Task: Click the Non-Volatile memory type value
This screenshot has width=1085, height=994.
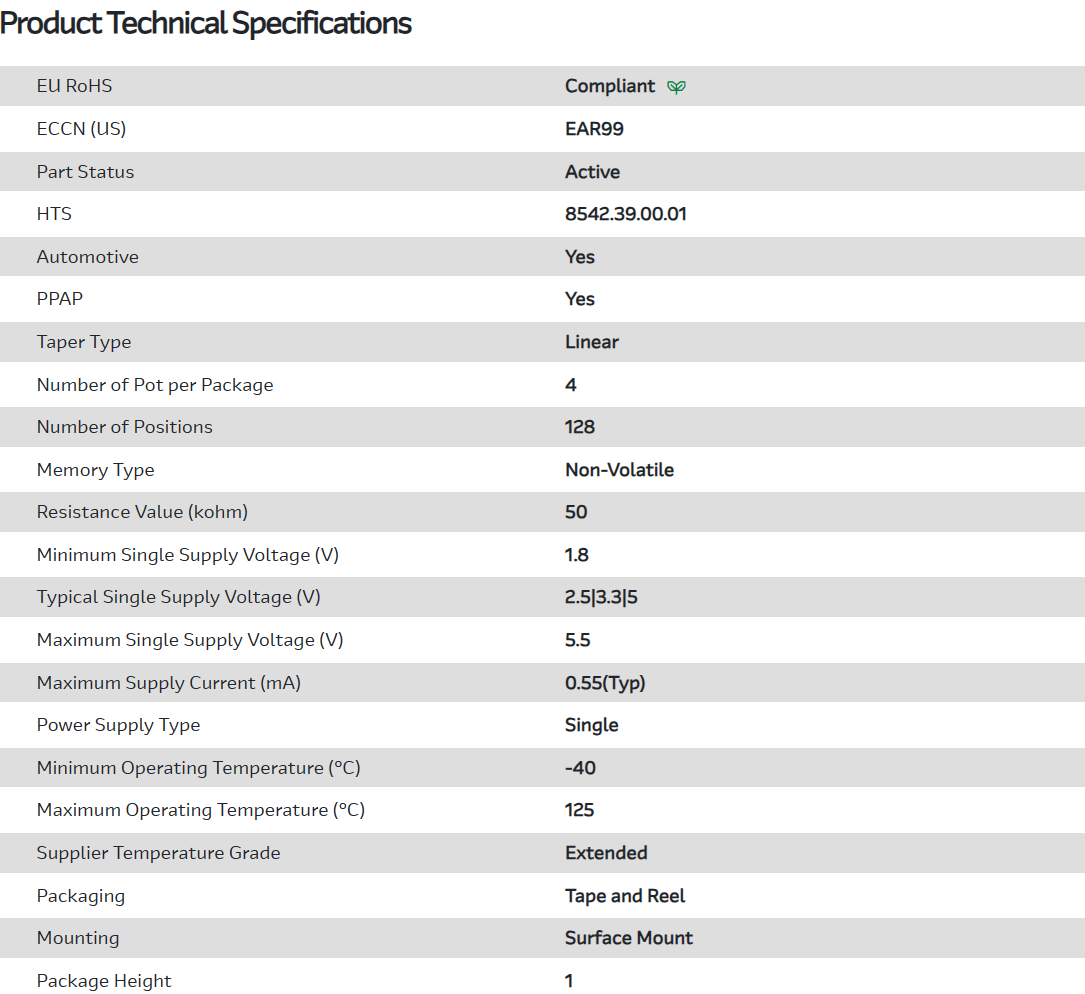Action: click(619, 470)
